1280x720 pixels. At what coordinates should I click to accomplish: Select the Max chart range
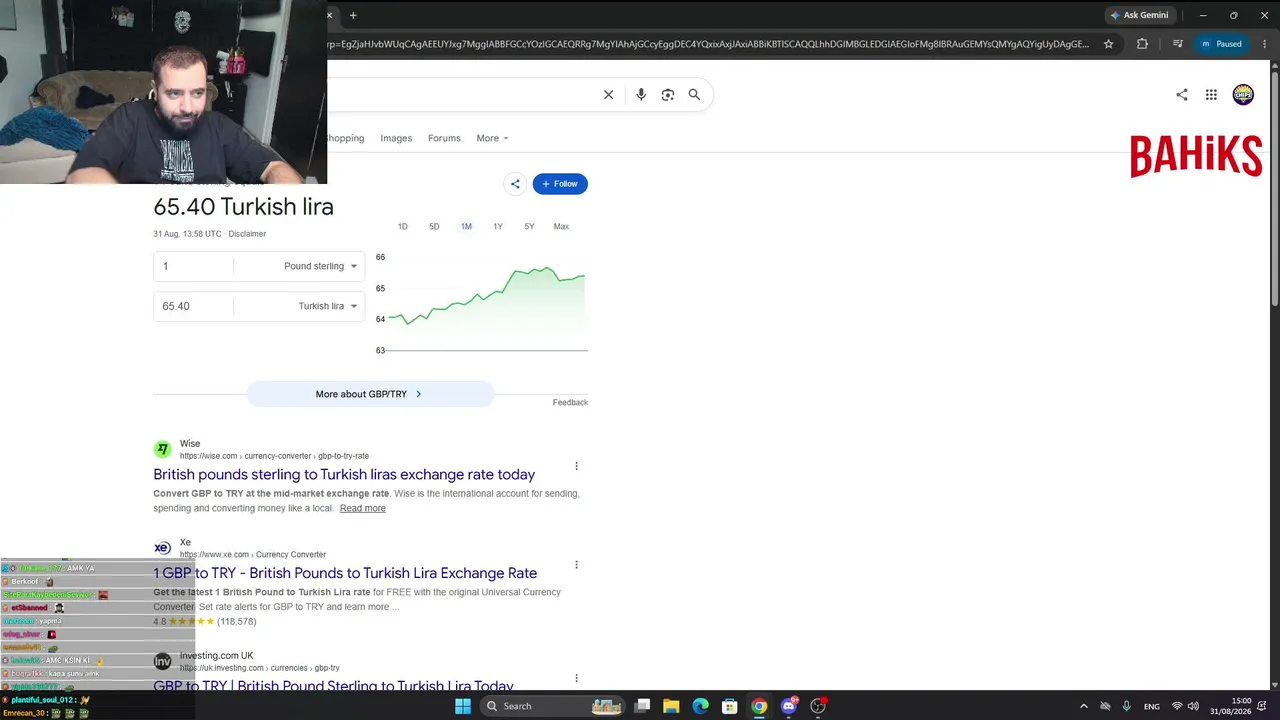(x=561, y=226)
